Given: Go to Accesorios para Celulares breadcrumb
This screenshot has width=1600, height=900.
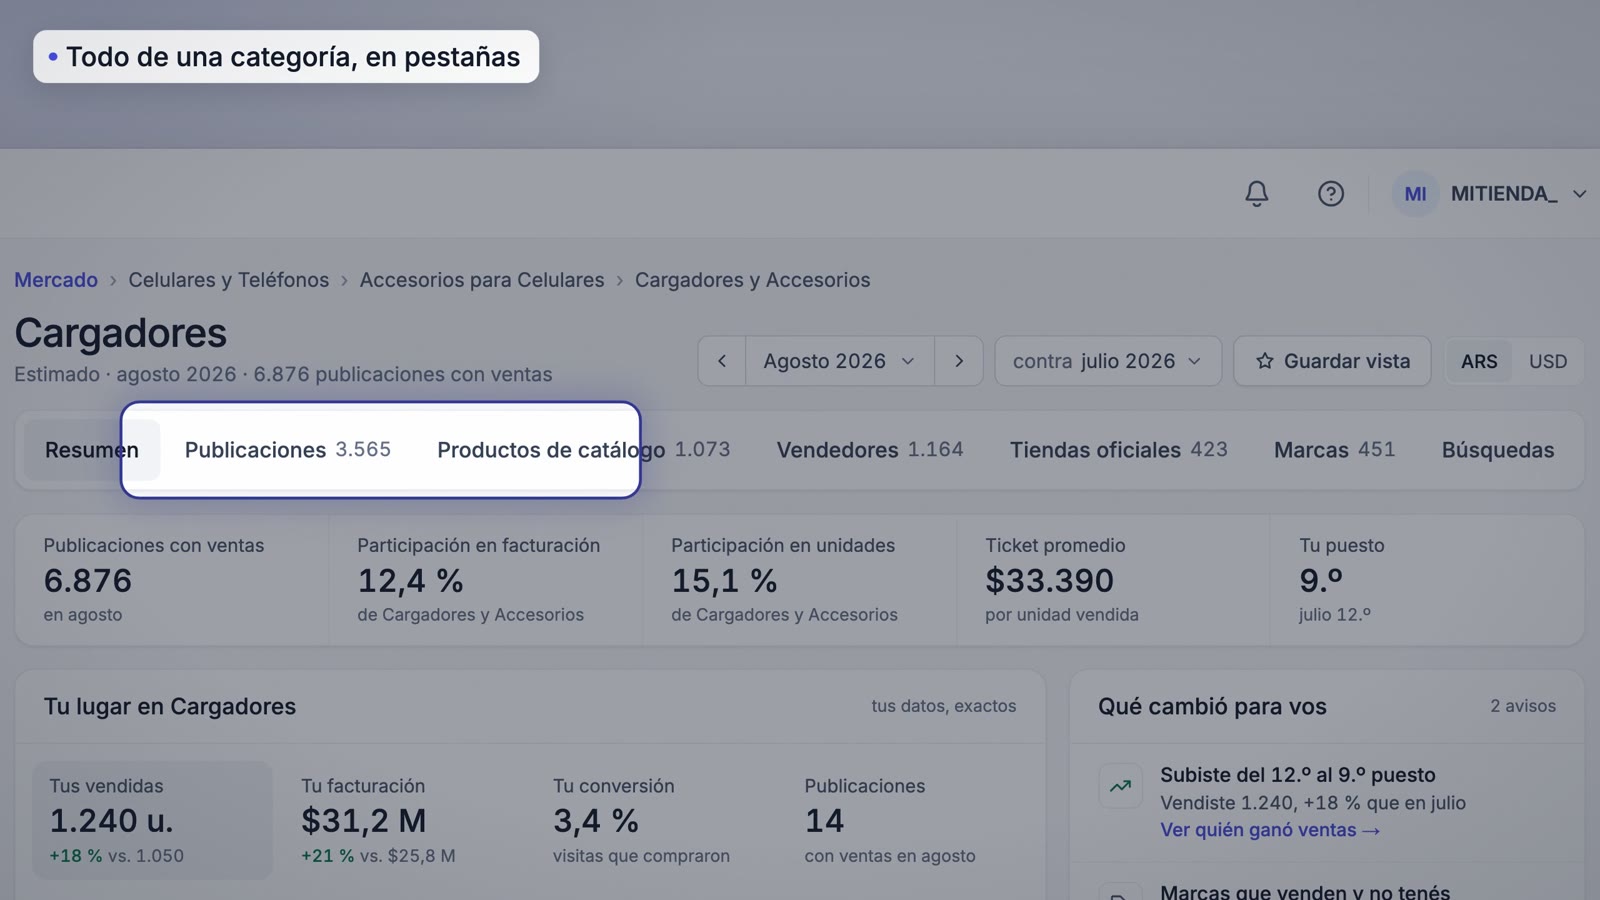Looking at the screenshot, I should point(482,280).
